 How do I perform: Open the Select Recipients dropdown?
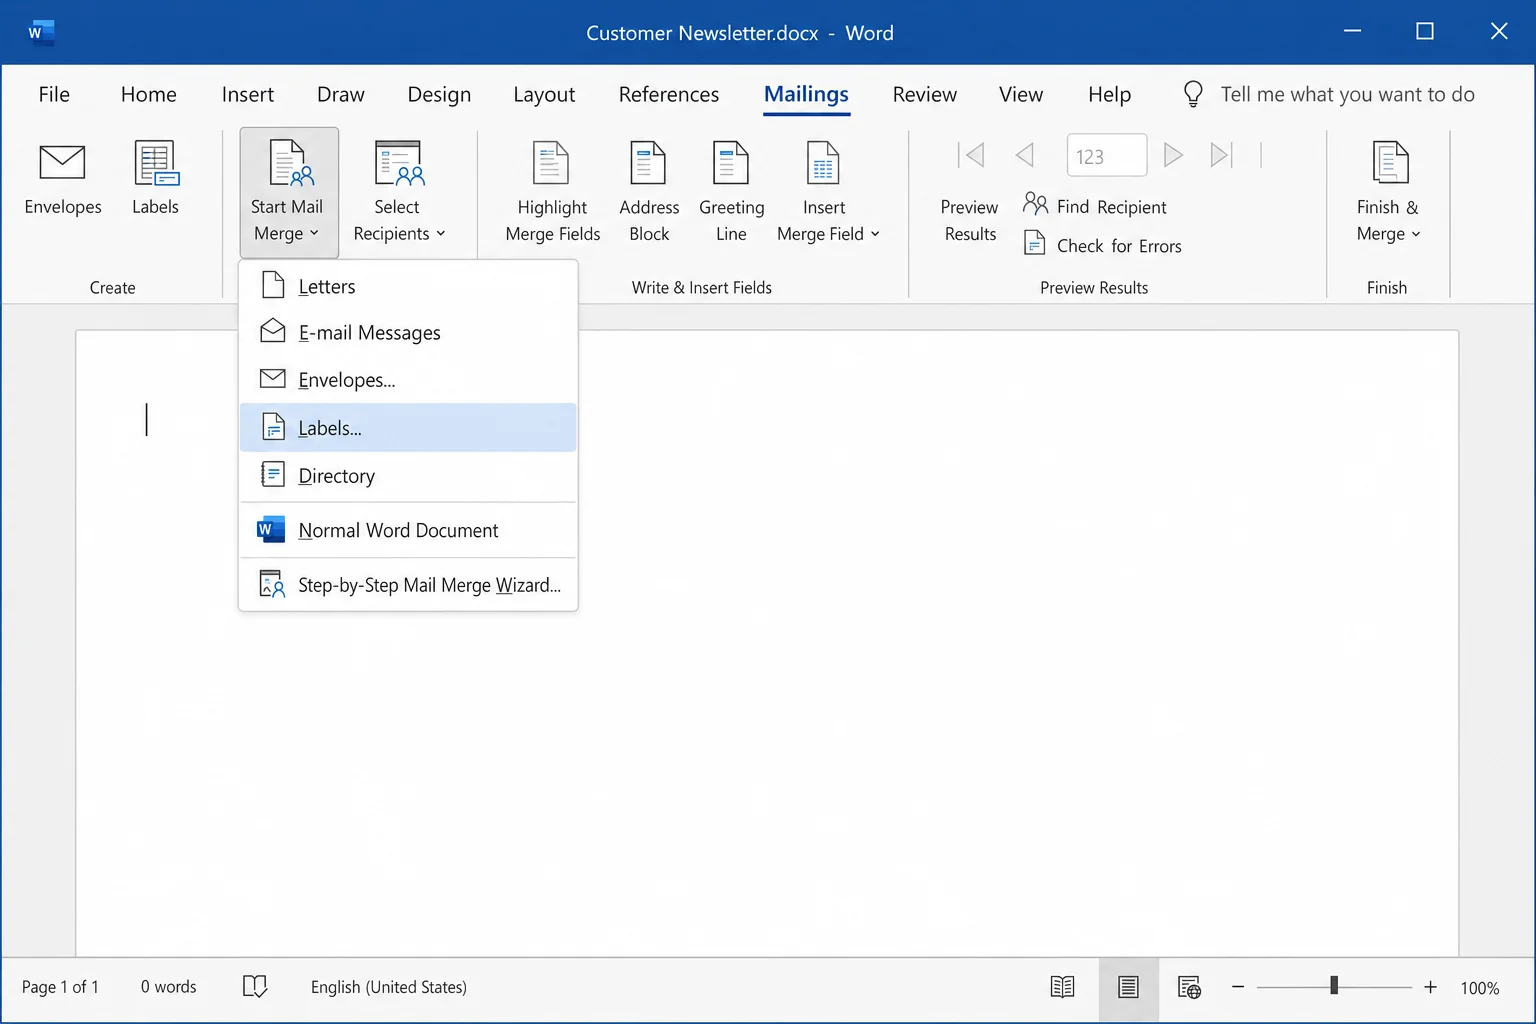[x=399, y=192]
